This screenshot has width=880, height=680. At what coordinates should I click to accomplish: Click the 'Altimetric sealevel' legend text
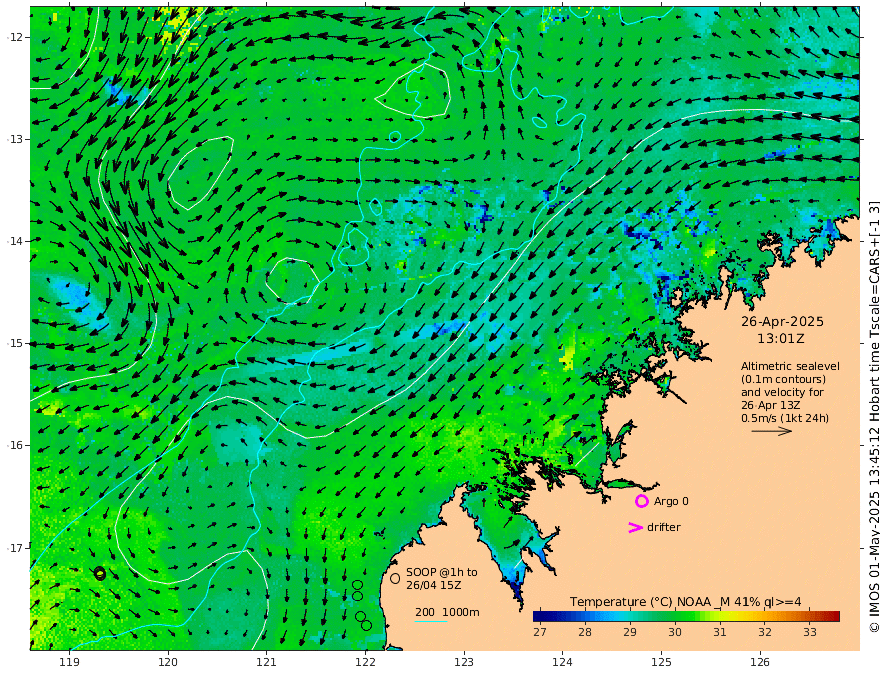point(790,366)
